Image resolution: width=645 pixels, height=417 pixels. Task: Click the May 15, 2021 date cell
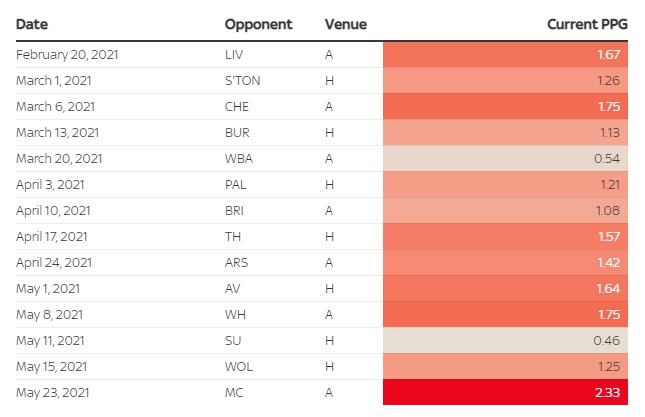(x=52, y=366)
